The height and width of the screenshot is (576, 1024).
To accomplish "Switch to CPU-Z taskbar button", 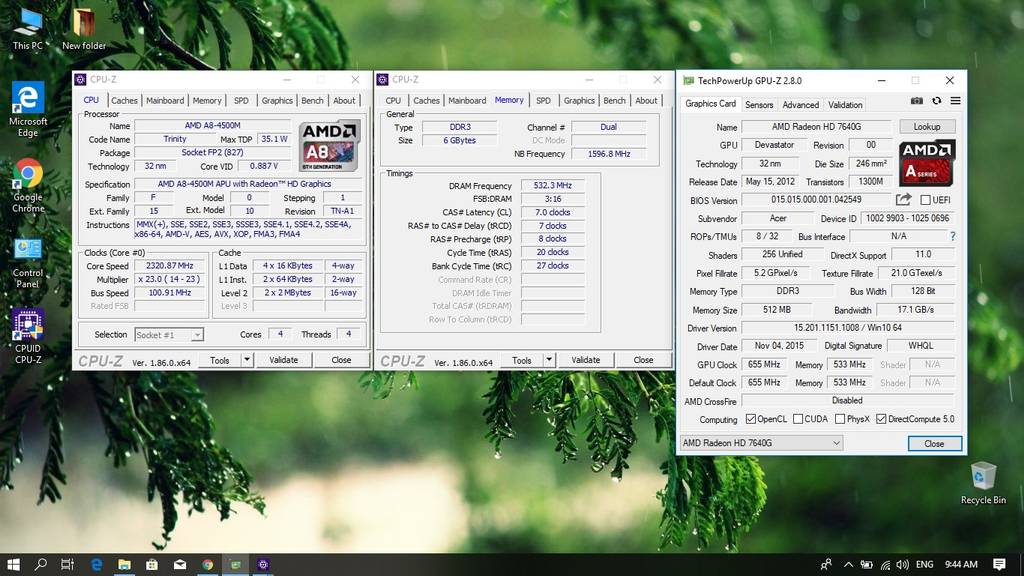I will pyautogui.click(x=263, y=564).
